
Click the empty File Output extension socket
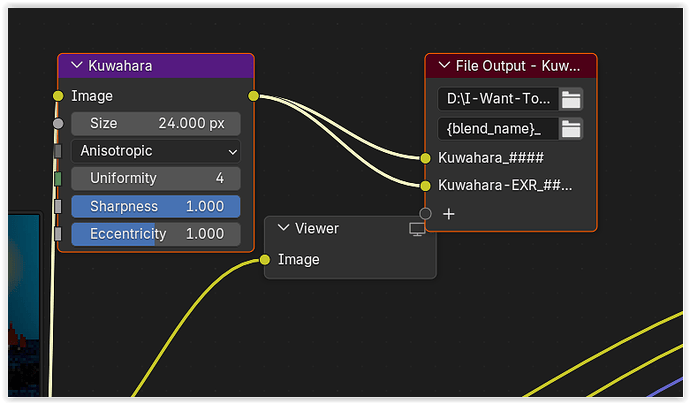click(x=425, y=214)
